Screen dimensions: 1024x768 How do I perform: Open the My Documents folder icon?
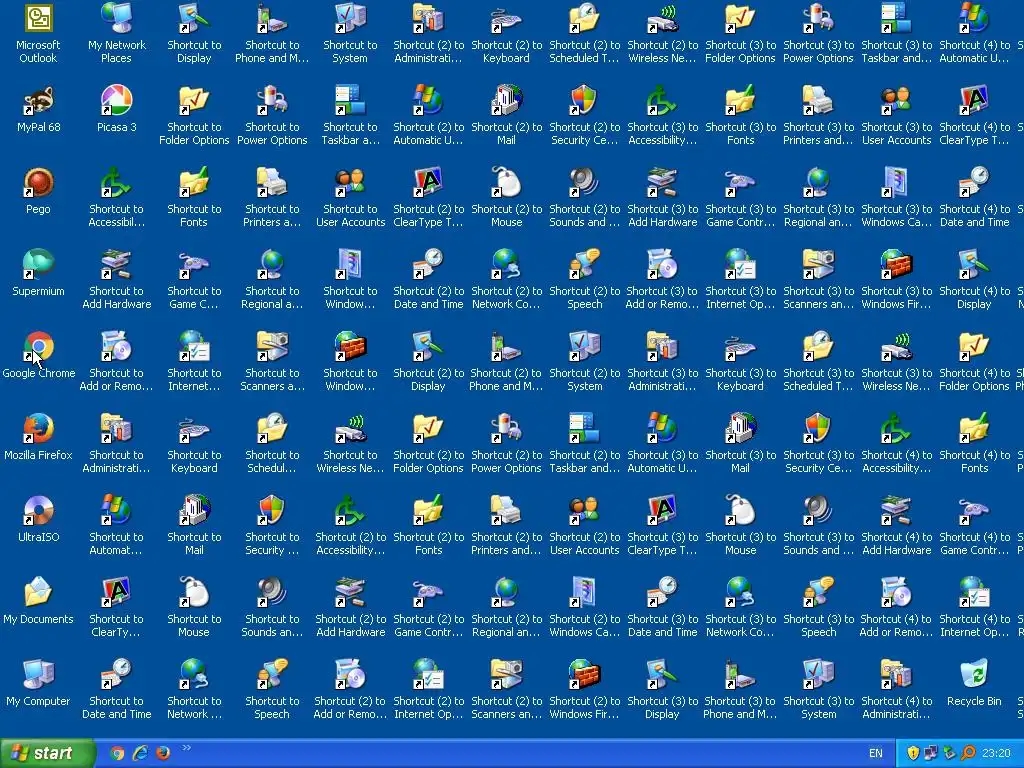click(x=38, y=592)
